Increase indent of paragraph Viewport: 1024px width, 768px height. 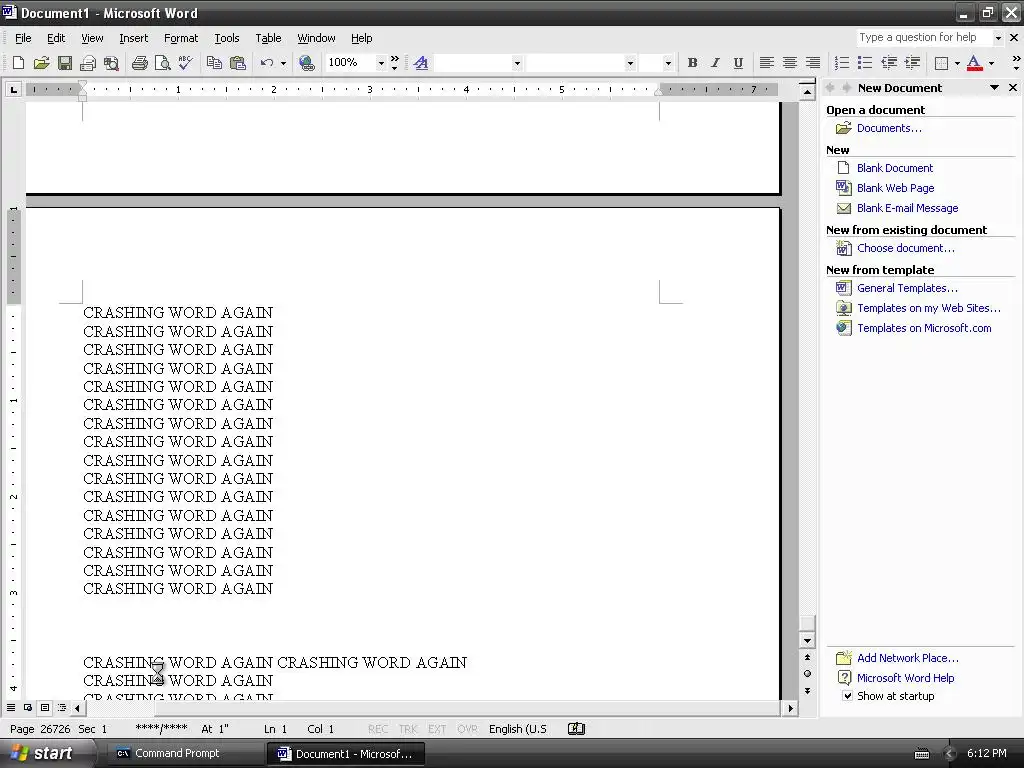point(912,63)
